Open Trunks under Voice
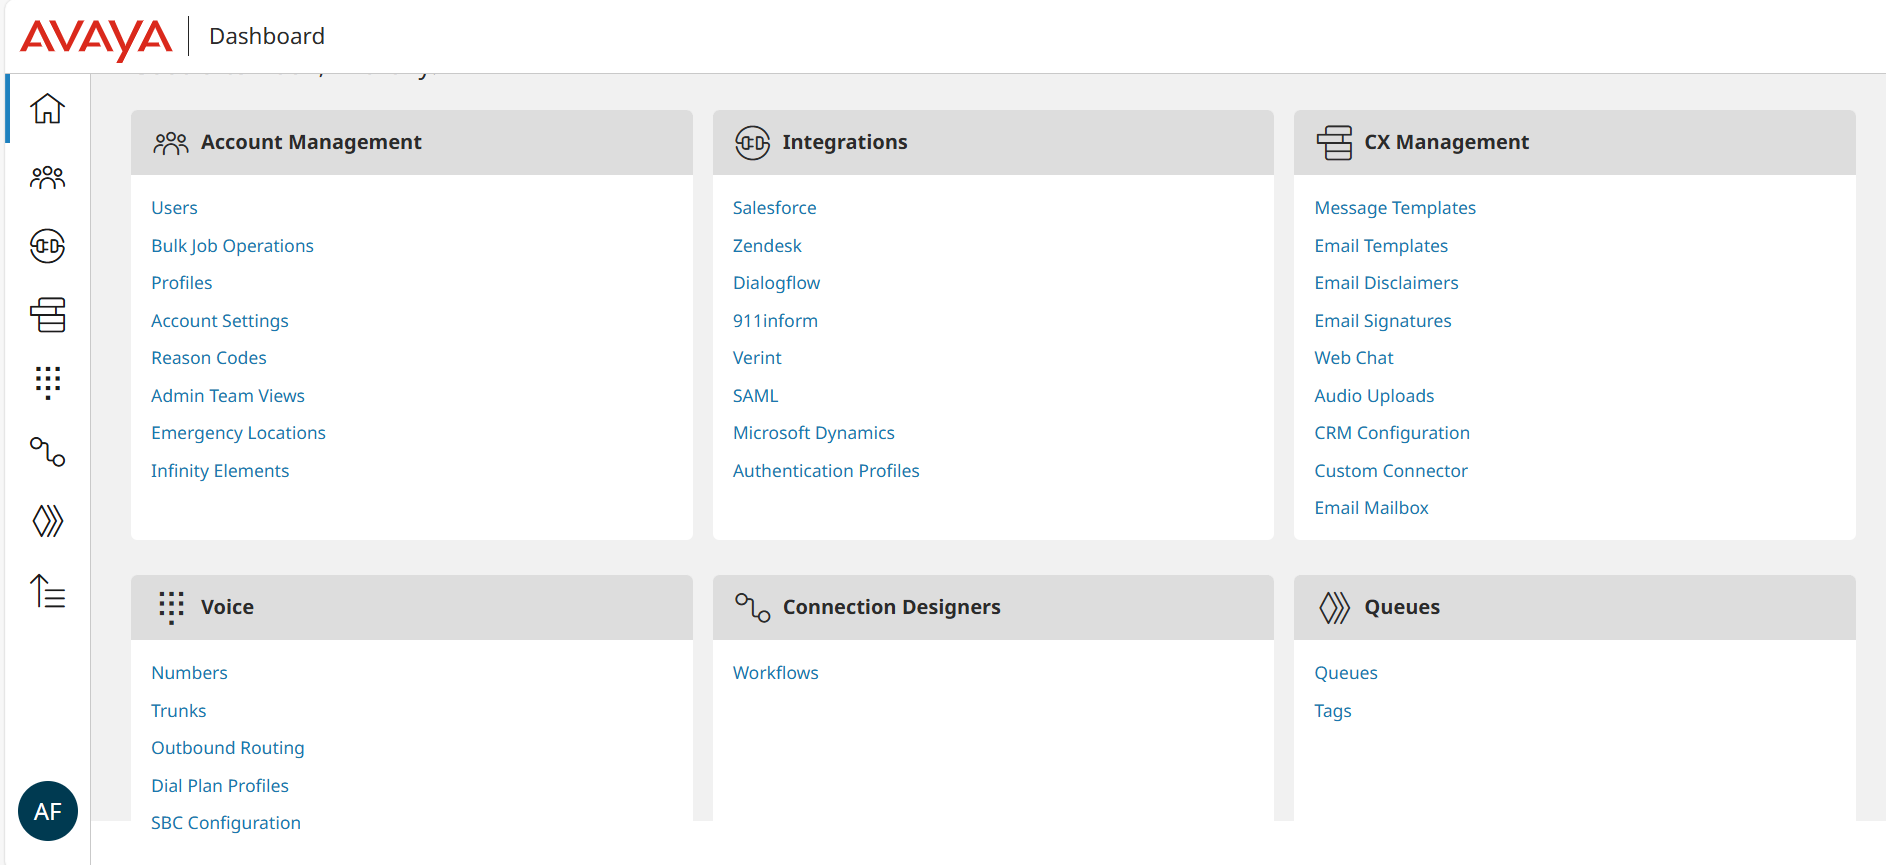This screenshot has width=1886, height=865. 178,711
